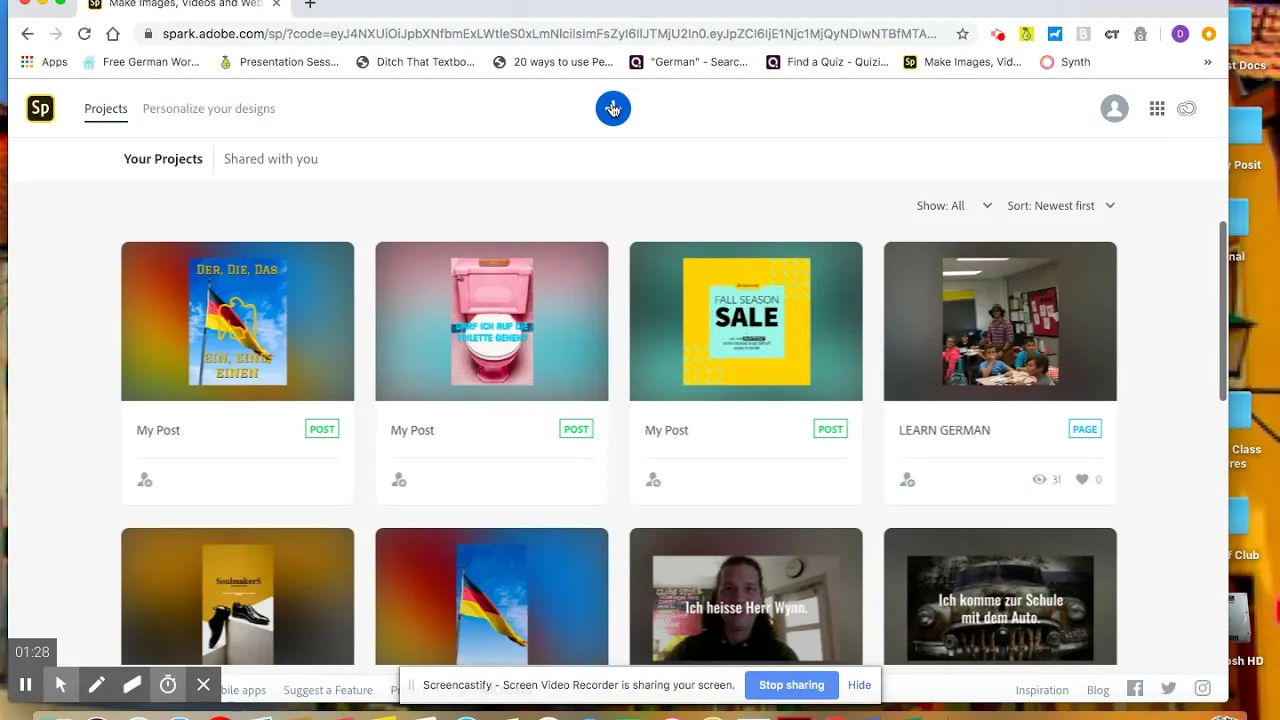Image resolution: width=1280 pixels, height=720 pixels.
Task: Click the blue plus create button
Action: [x=613, y=108]
